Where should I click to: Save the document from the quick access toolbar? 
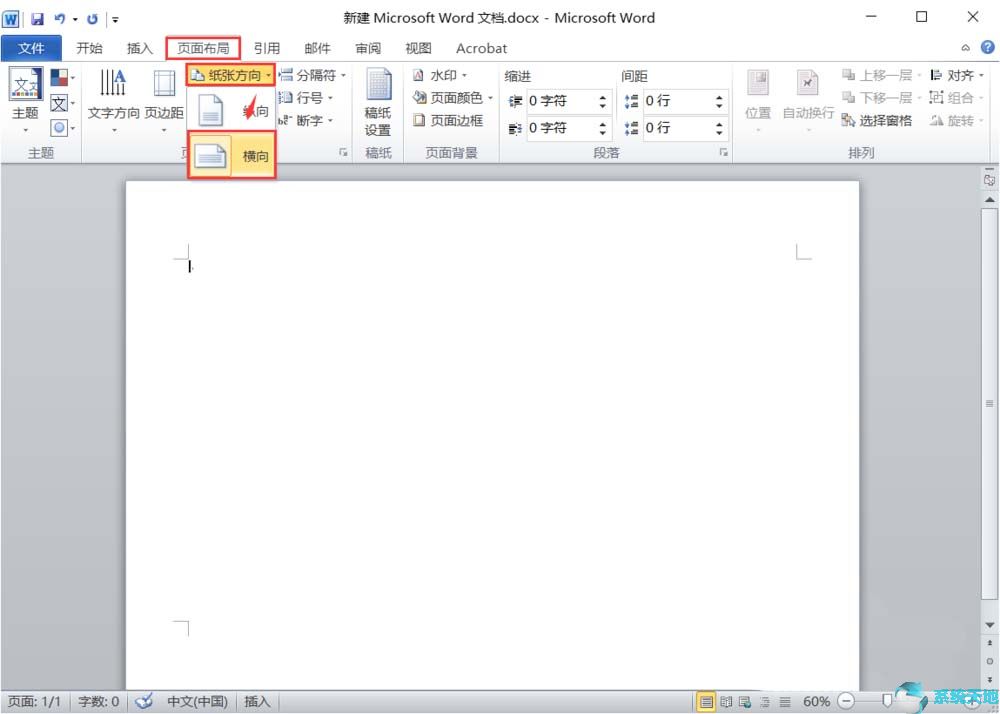(38, 18)
